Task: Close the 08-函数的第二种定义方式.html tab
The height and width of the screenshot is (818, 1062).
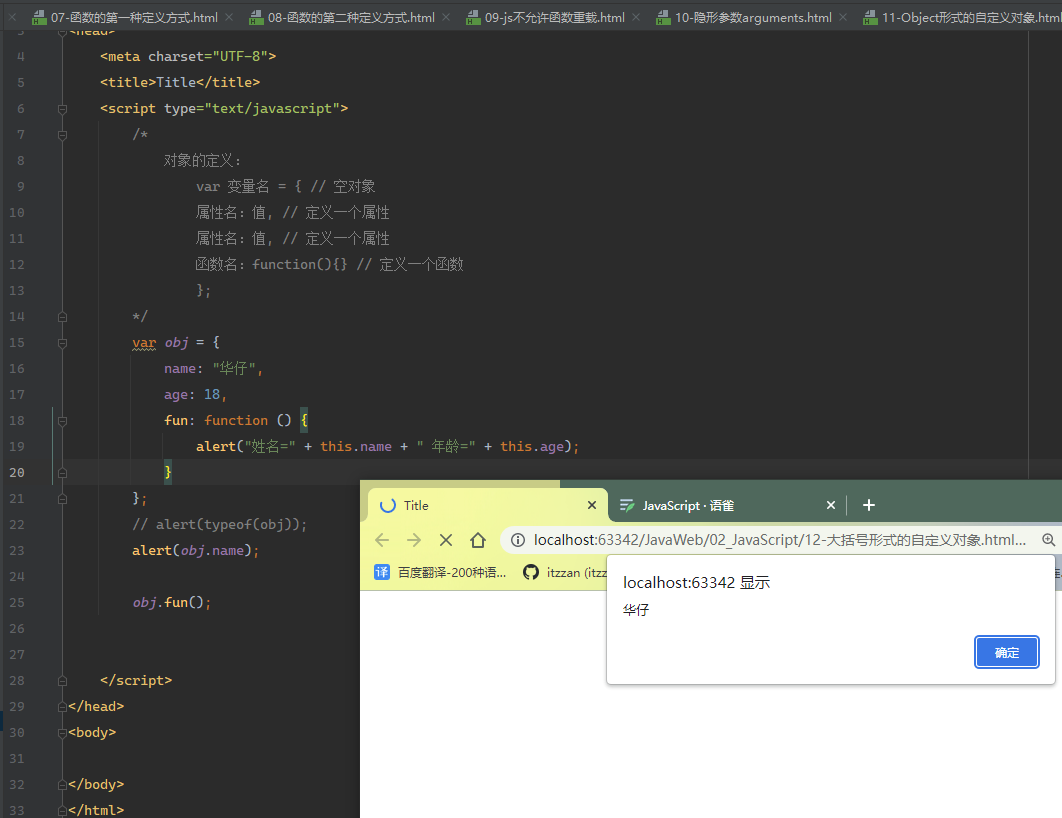Action: 446,18
